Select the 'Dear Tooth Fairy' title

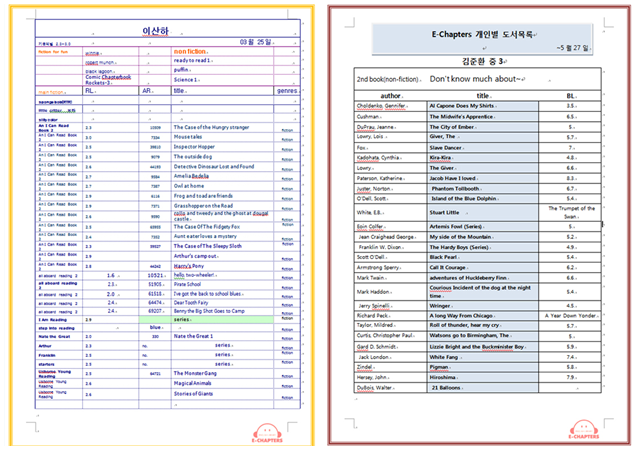pyautogui.click(x=191, y=303)
